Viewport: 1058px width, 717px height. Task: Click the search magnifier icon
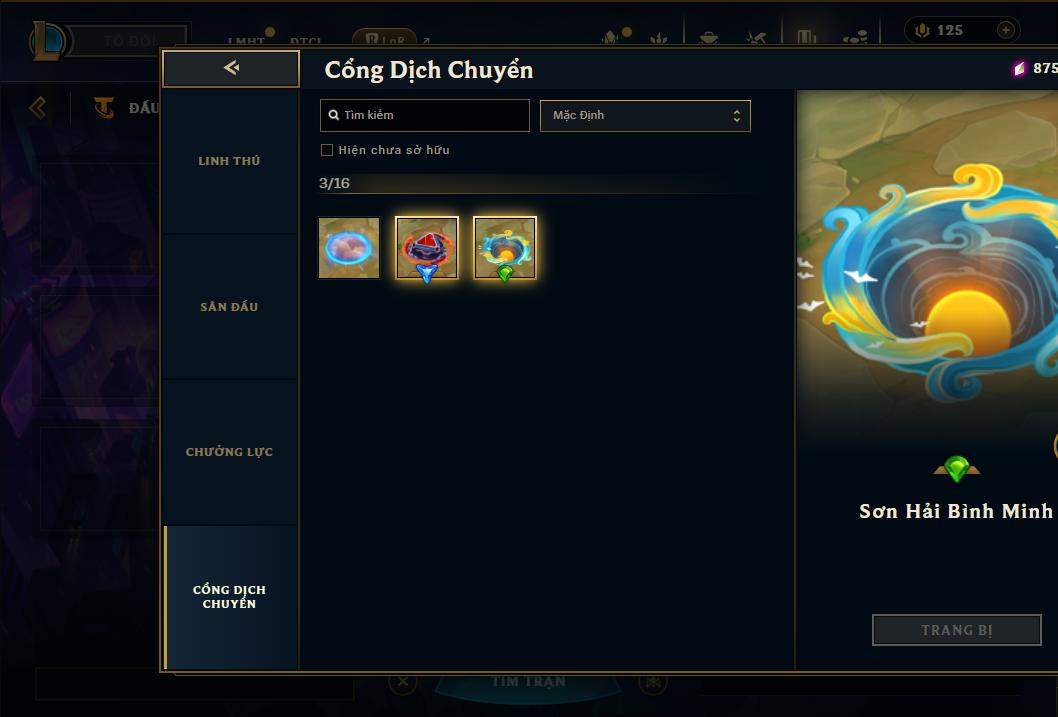point(333,115)
